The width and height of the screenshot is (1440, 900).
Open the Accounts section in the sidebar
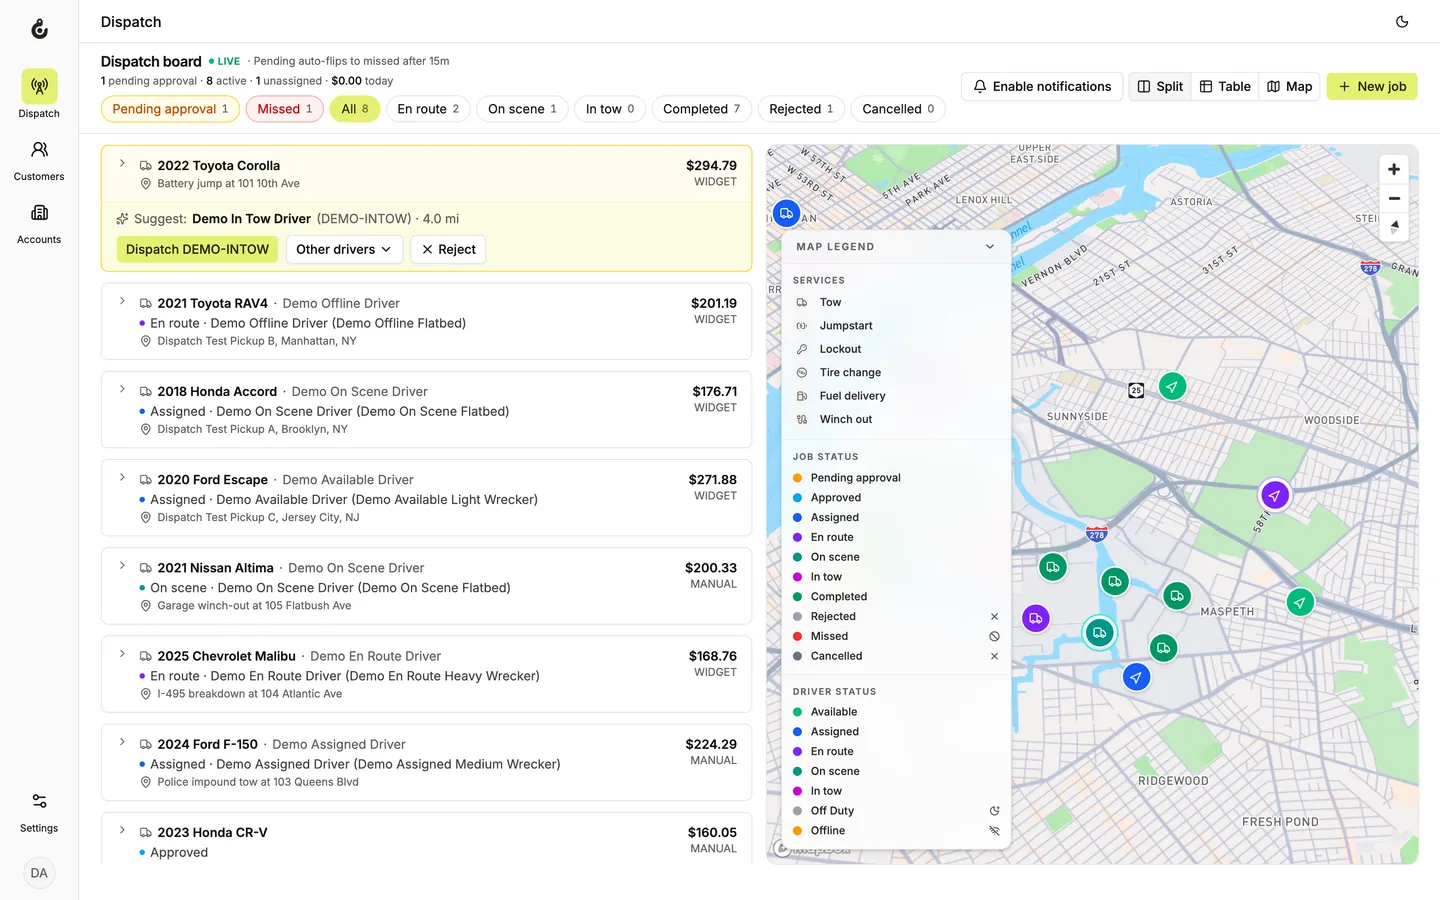coord(39,223)
